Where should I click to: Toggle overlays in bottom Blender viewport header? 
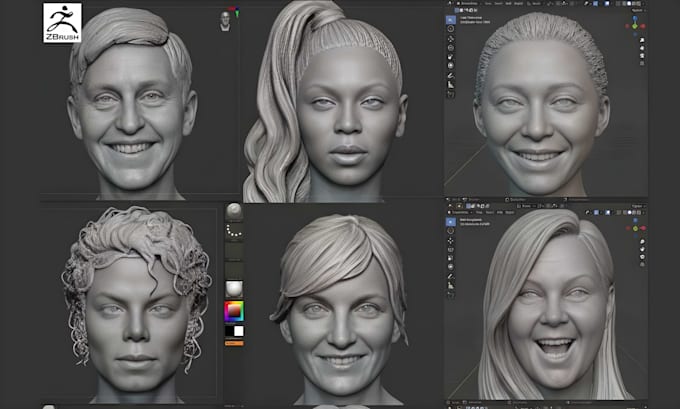click(x=607, y=213)
